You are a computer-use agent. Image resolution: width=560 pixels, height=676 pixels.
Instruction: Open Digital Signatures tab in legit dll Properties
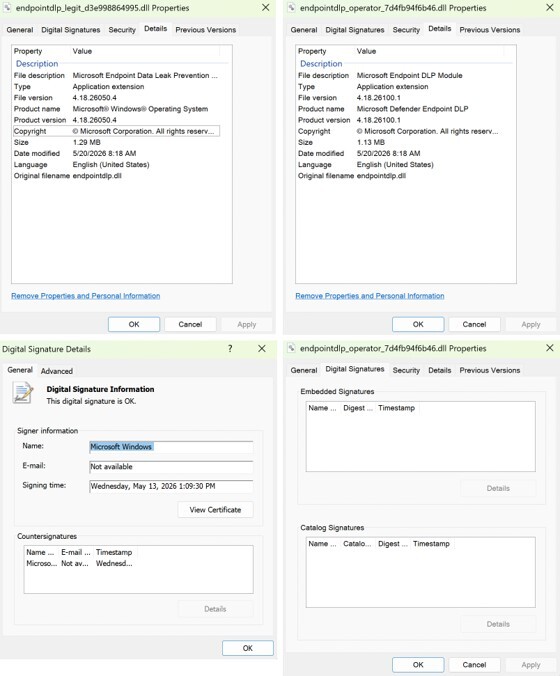click(x=71, y=30)
